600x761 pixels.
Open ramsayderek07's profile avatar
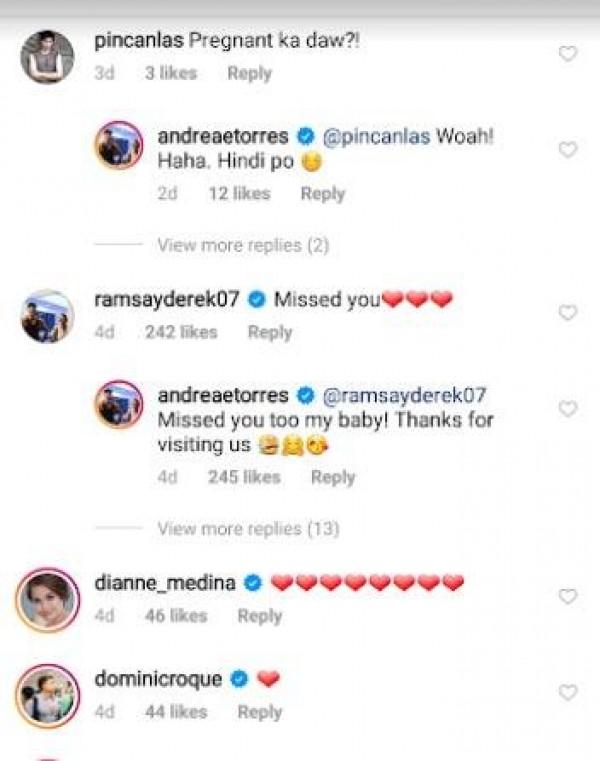pos(47,316)
